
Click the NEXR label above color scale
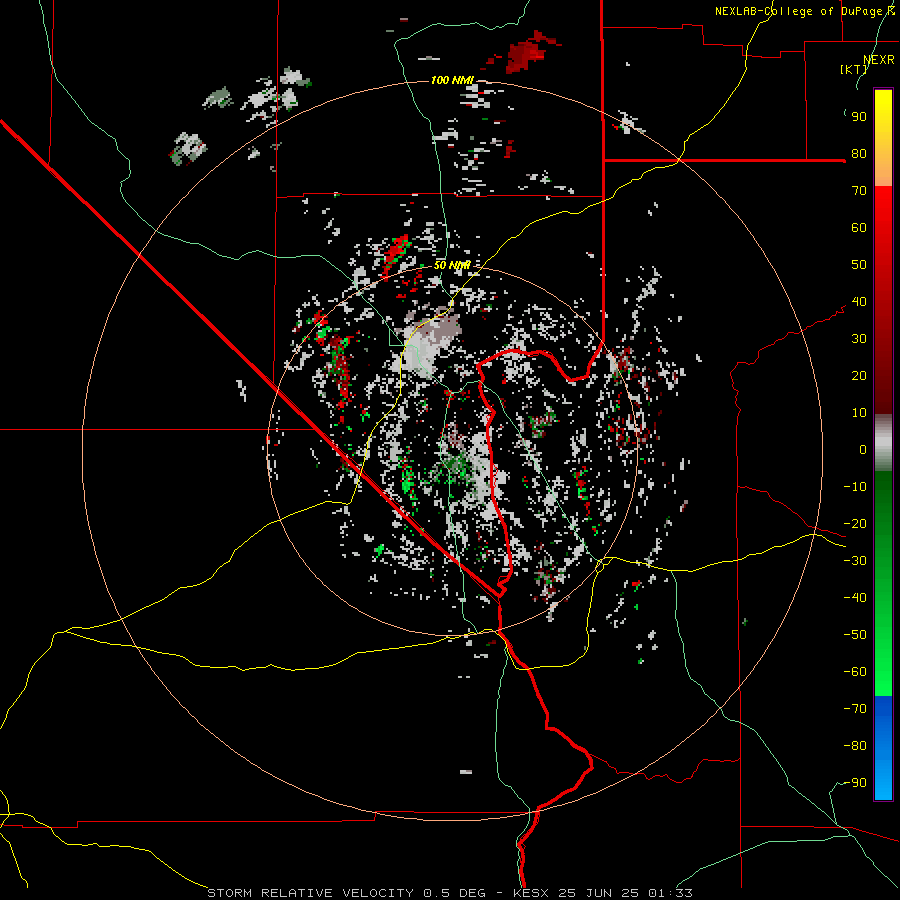coord(879,60)
